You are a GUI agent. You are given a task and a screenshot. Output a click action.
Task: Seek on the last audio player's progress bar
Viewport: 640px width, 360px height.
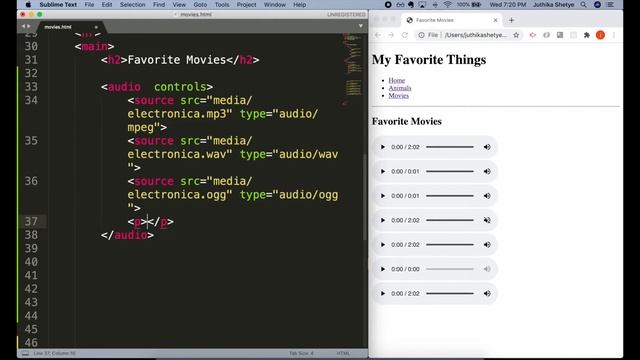[450, 293]
